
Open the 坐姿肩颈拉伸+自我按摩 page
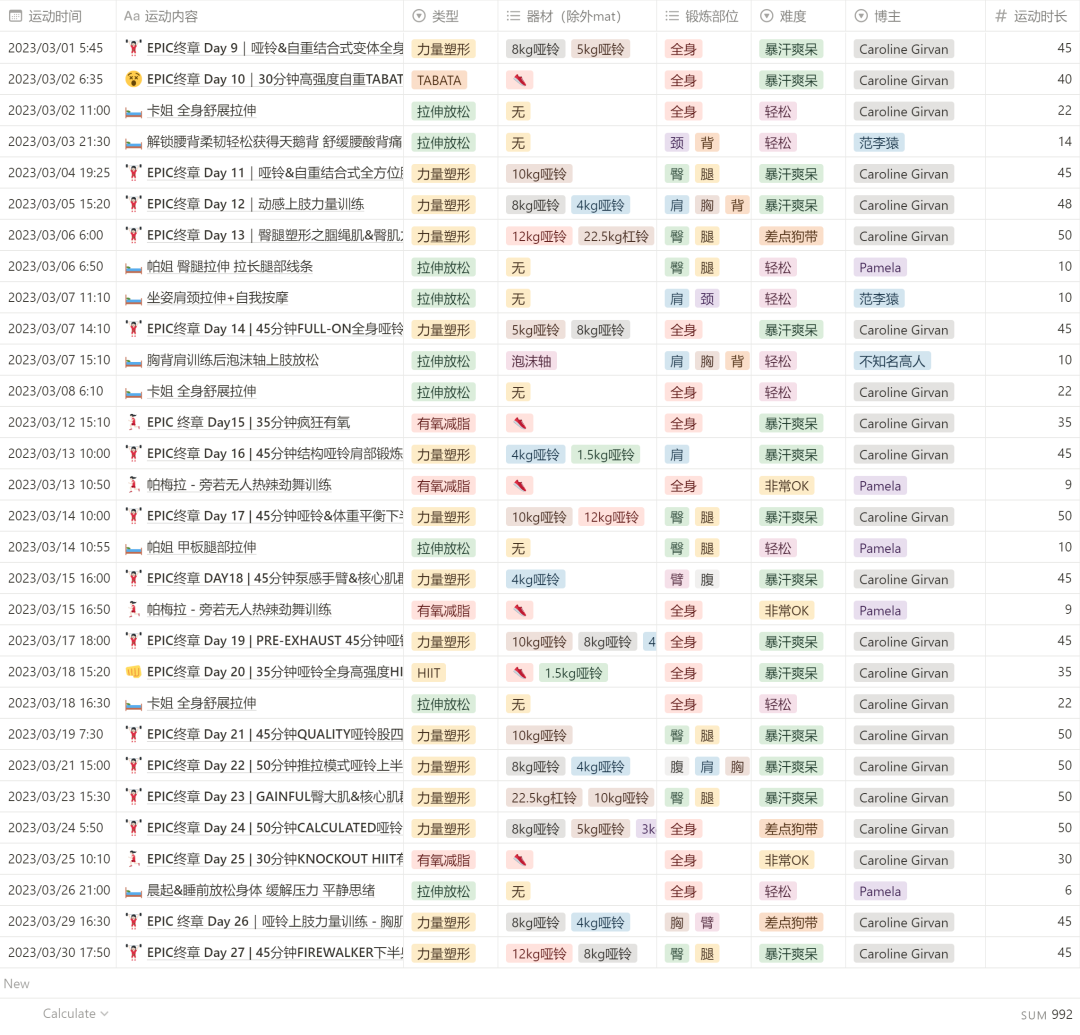point(218,297)
